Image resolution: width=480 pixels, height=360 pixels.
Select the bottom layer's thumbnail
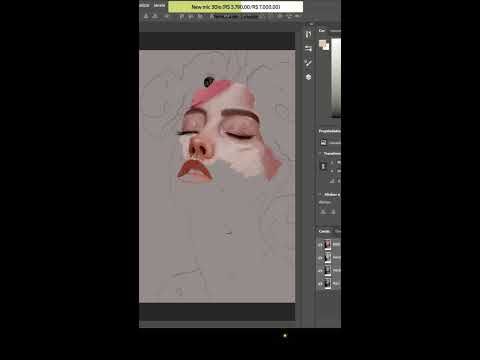328,284
